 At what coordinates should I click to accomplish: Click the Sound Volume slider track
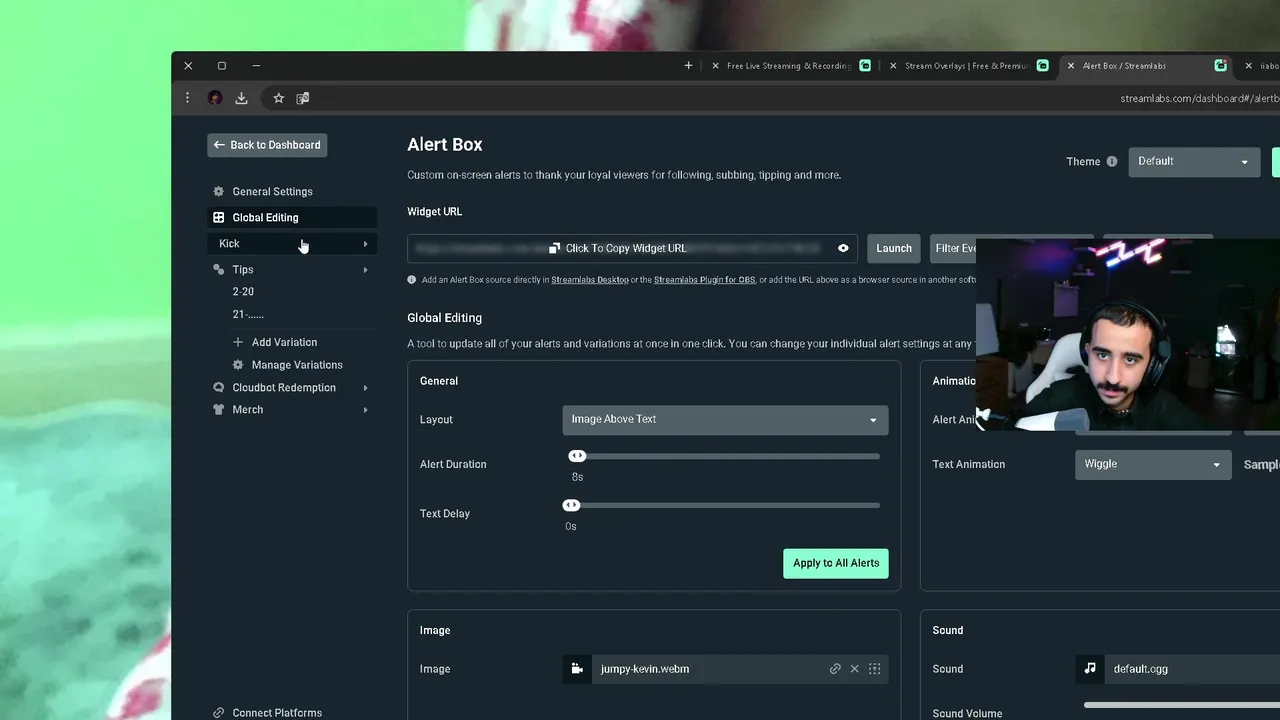point(1182,705)
